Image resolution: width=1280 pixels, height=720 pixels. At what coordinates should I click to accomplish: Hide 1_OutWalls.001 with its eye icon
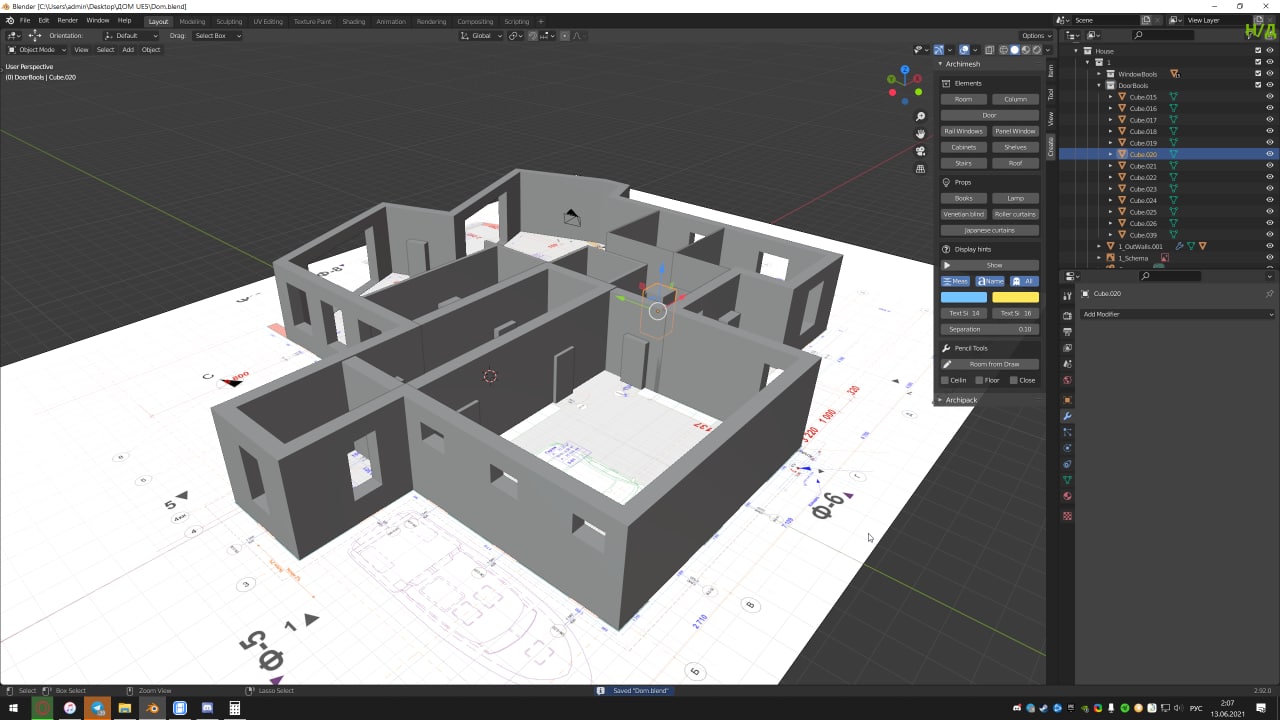point(1270,246)
